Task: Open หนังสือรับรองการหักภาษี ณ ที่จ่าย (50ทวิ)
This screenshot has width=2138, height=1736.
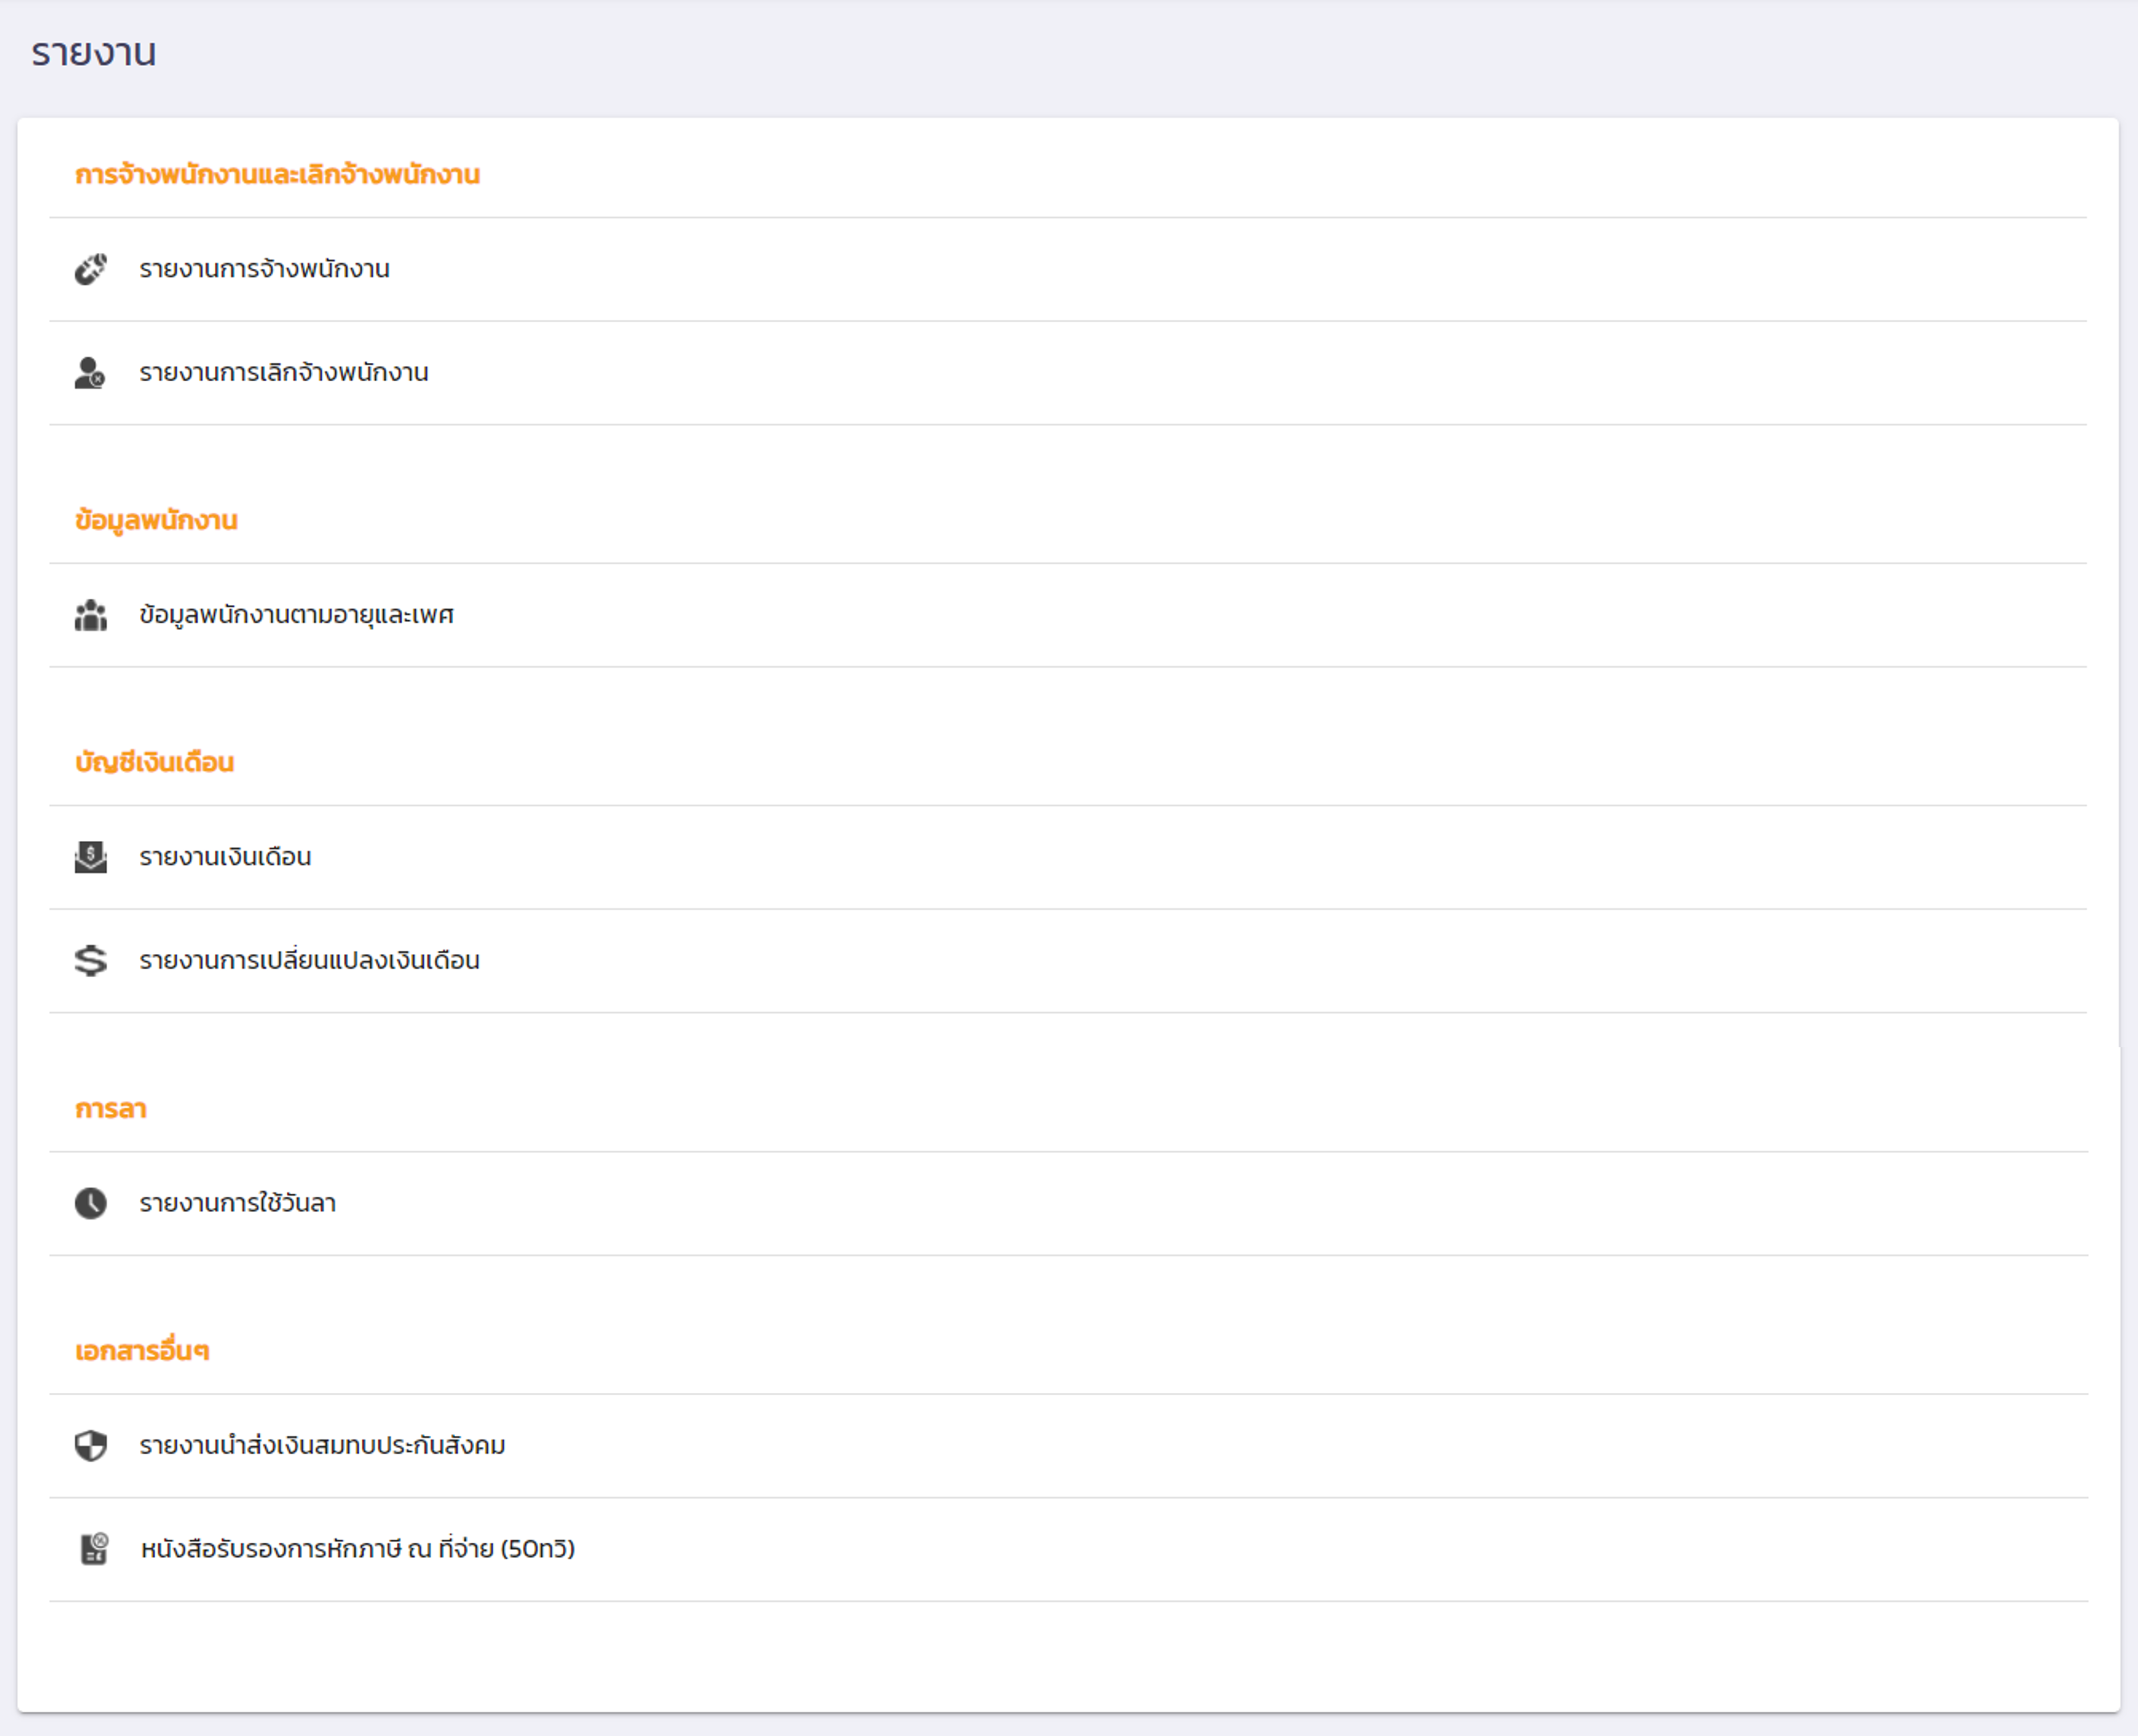Action: tap(357, 1549)
